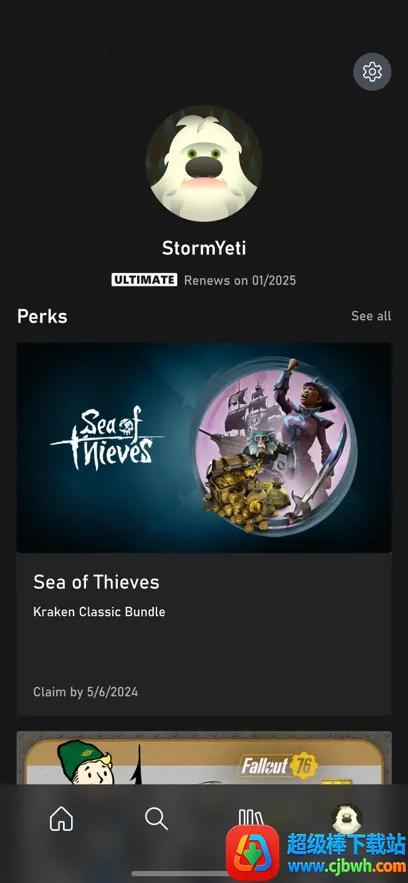Tap the pirate character bundle artwork
The image size is (408, 883).
point(275,445)
